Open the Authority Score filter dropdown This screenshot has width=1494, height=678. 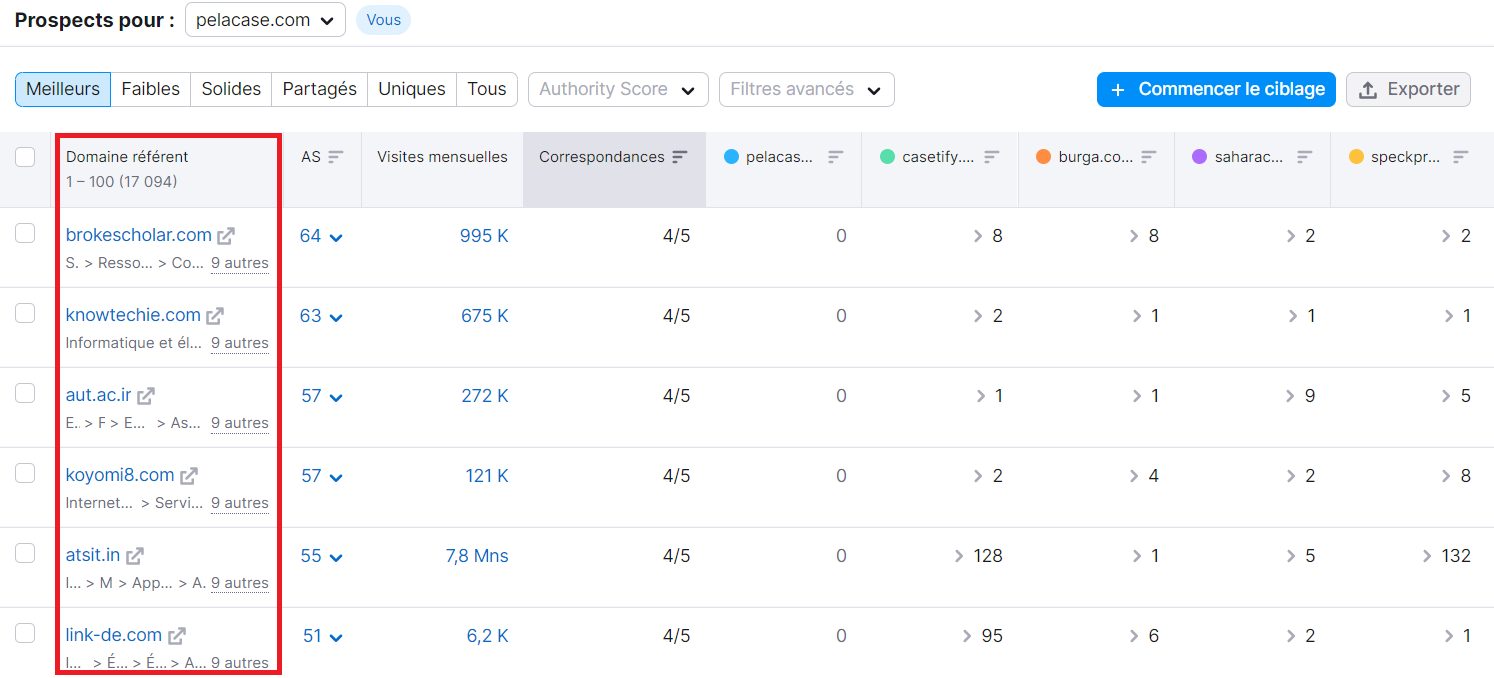pyautogui.click(x=617, y=89)
